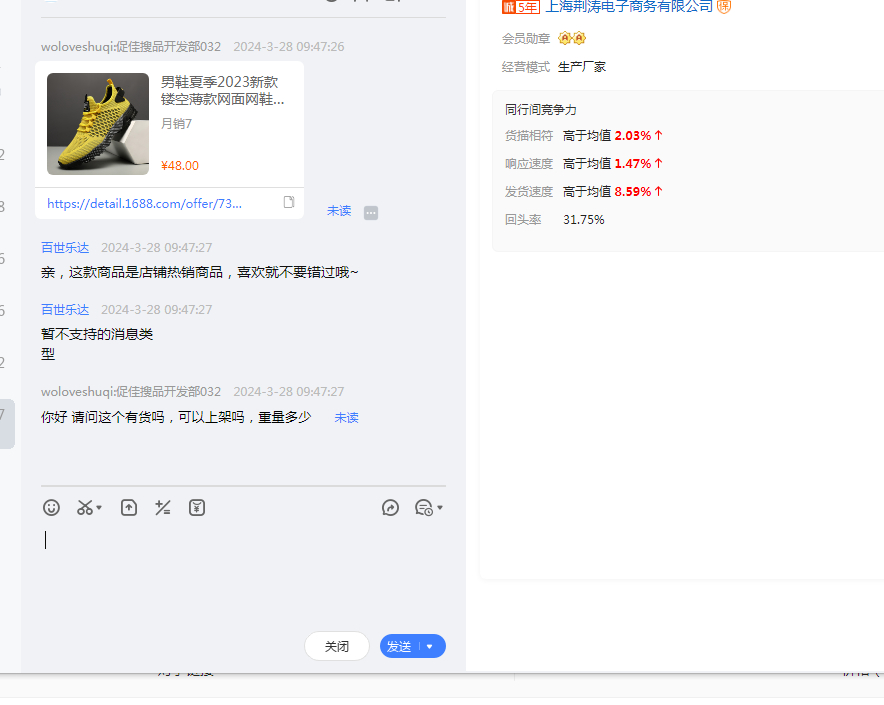Click the 关闭 close chat button
The height and width of the screenshot is (705, 884).
(x=337, y=647)
